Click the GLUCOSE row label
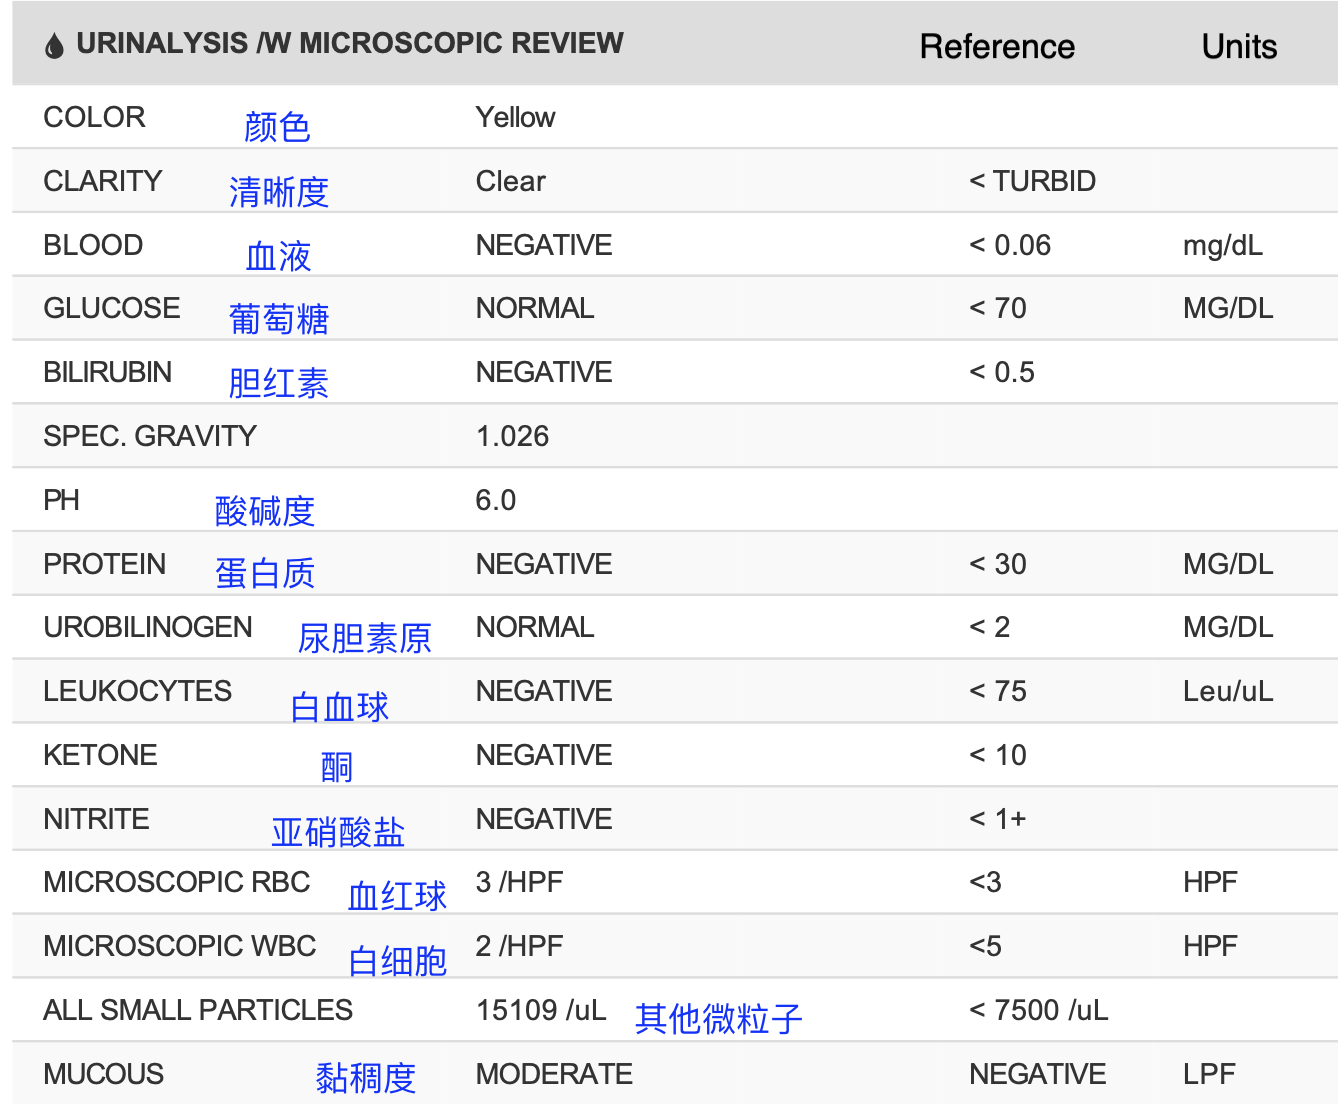1338x1112 pixels. [x=112, y=308]
